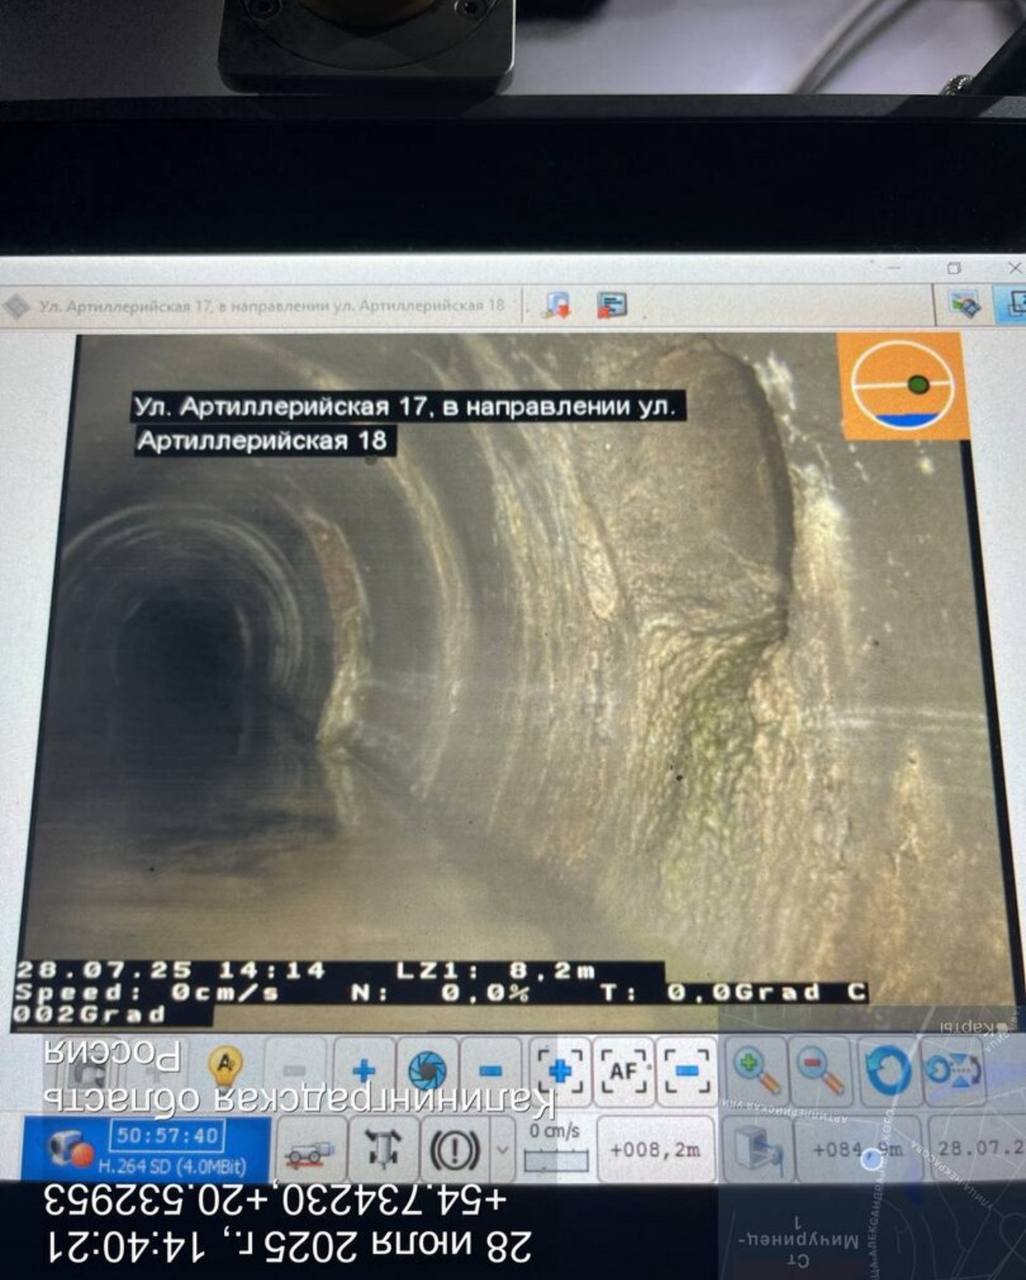
Task: Click the yellow lamp auto-light icon
Action: pyautogui.click(x=225, y=1067)
